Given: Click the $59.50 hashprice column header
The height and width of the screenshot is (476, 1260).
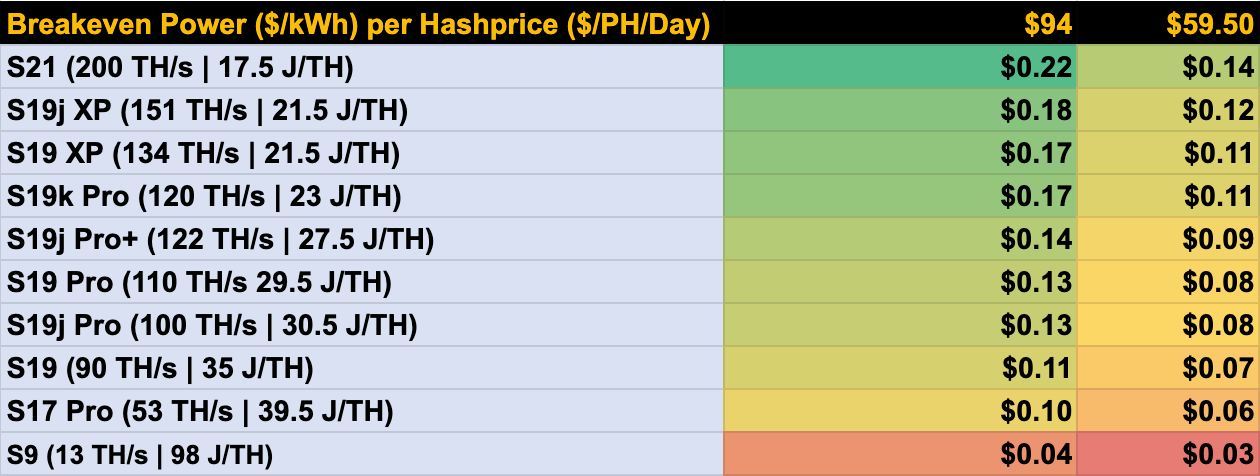Looking at the screenshot, I should 1168,23.
